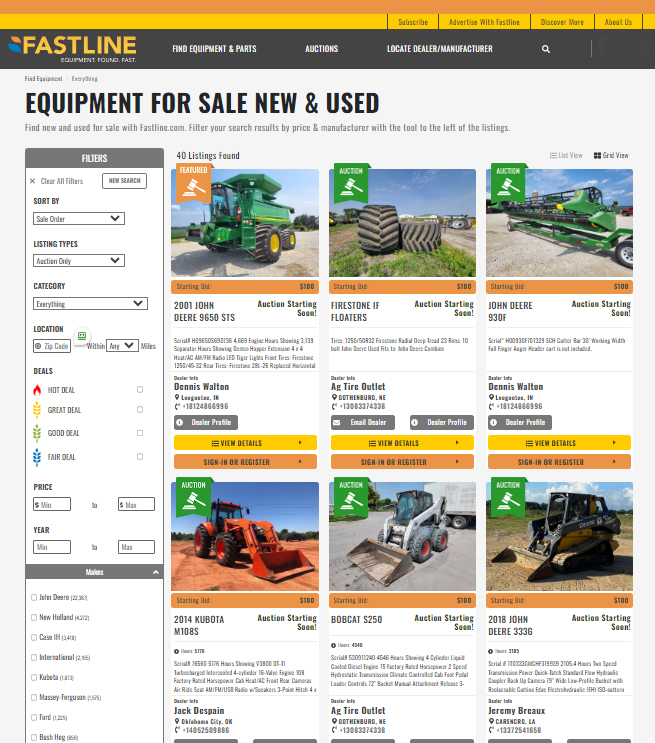Click the Hot Deal flame icon
Image resolution: width=655 pixels, height=743 pixels.
[37, 390]
